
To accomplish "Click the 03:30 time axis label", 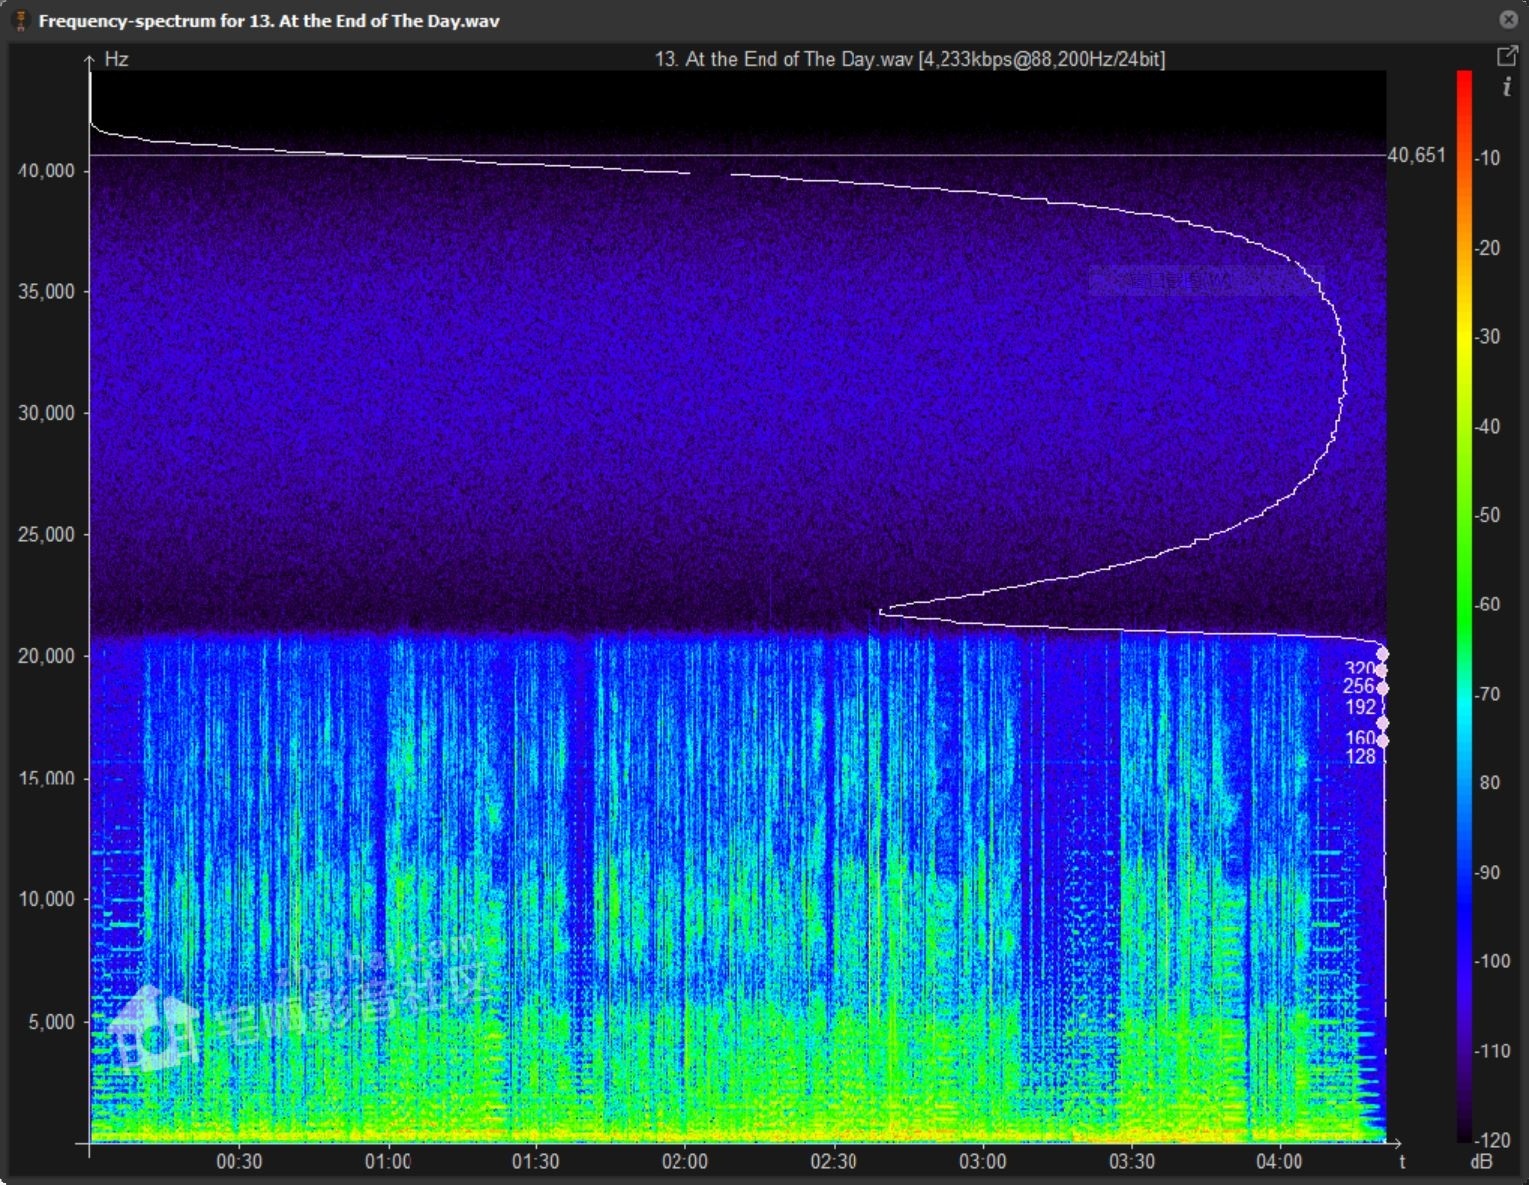I will (x=1131, y=1162).
